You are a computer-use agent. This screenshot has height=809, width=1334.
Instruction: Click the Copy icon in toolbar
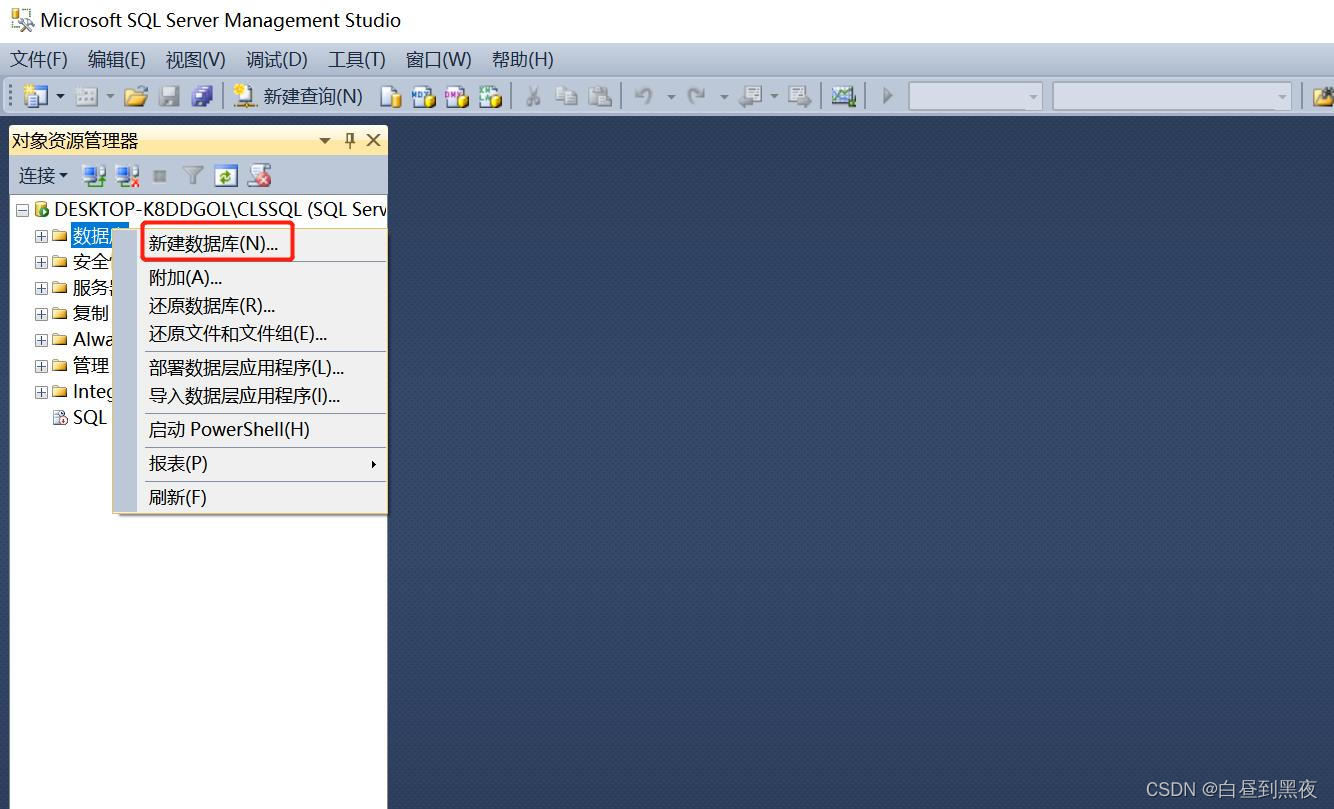click(x=566, y=96)
